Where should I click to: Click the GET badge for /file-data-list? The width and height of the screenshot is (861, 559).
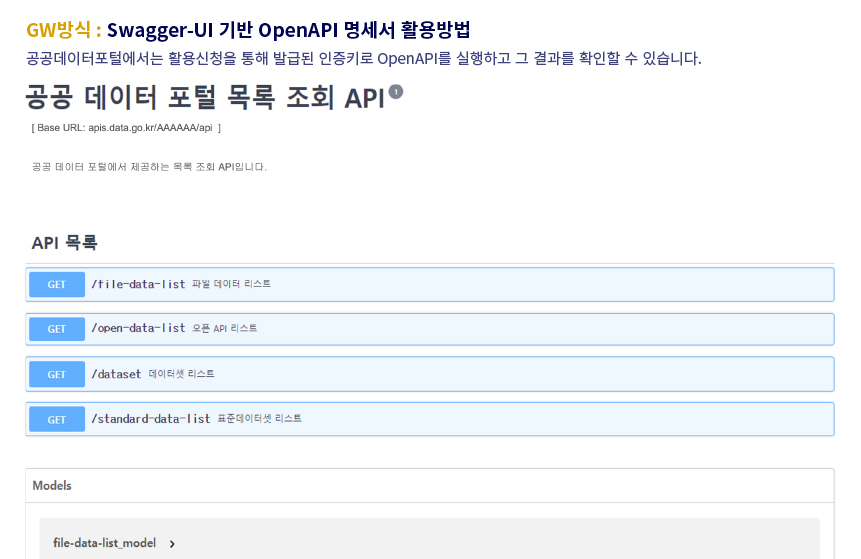[57, 284]
